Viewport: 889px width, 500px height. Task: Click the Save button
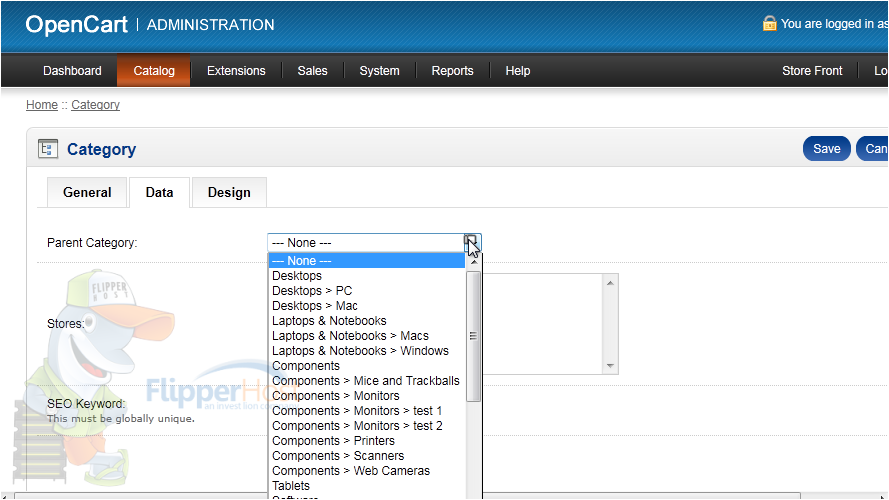pos(827,149)
